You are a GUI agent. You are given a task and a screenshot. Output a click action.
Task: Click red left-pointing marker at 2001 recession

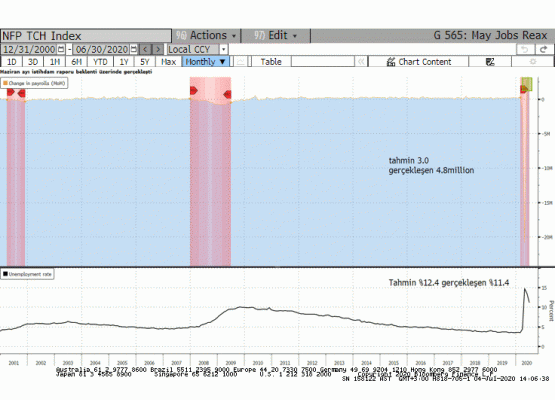click(22, 93)
